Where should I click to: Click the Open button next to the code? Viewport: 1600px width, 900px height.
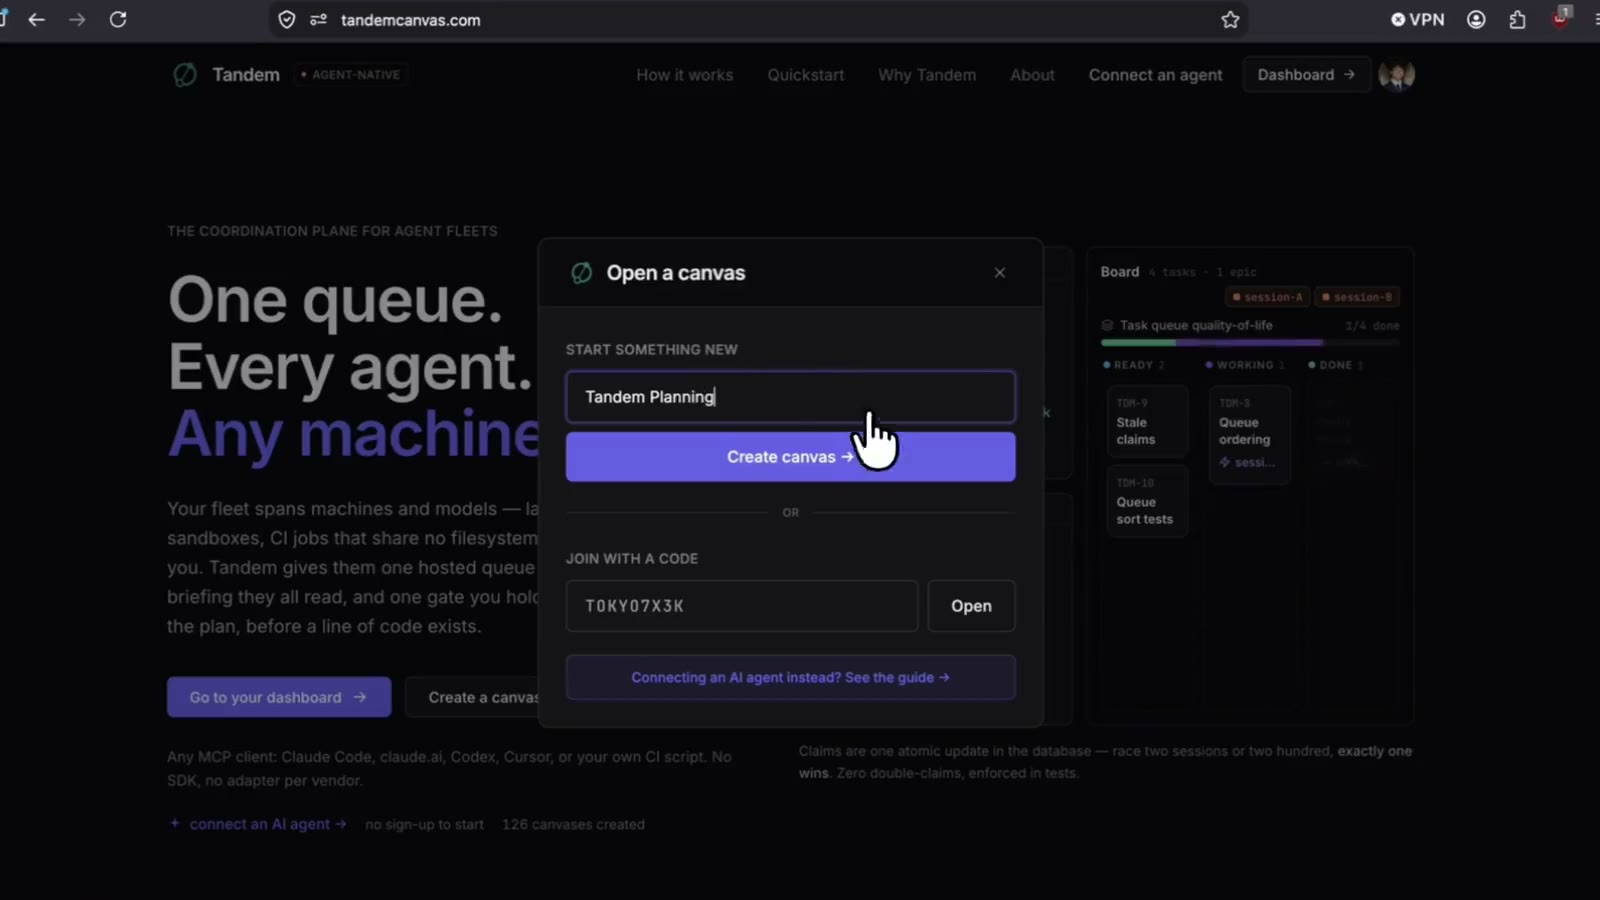[x=971, y=606]
